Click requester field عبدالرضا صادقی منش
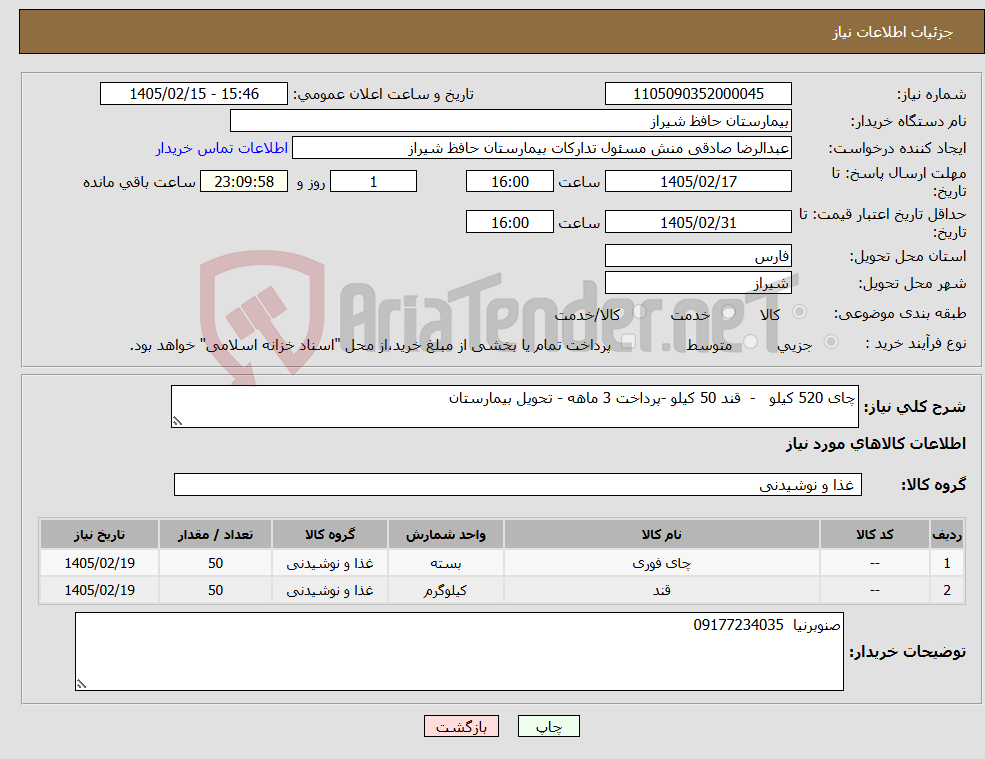 541,148
